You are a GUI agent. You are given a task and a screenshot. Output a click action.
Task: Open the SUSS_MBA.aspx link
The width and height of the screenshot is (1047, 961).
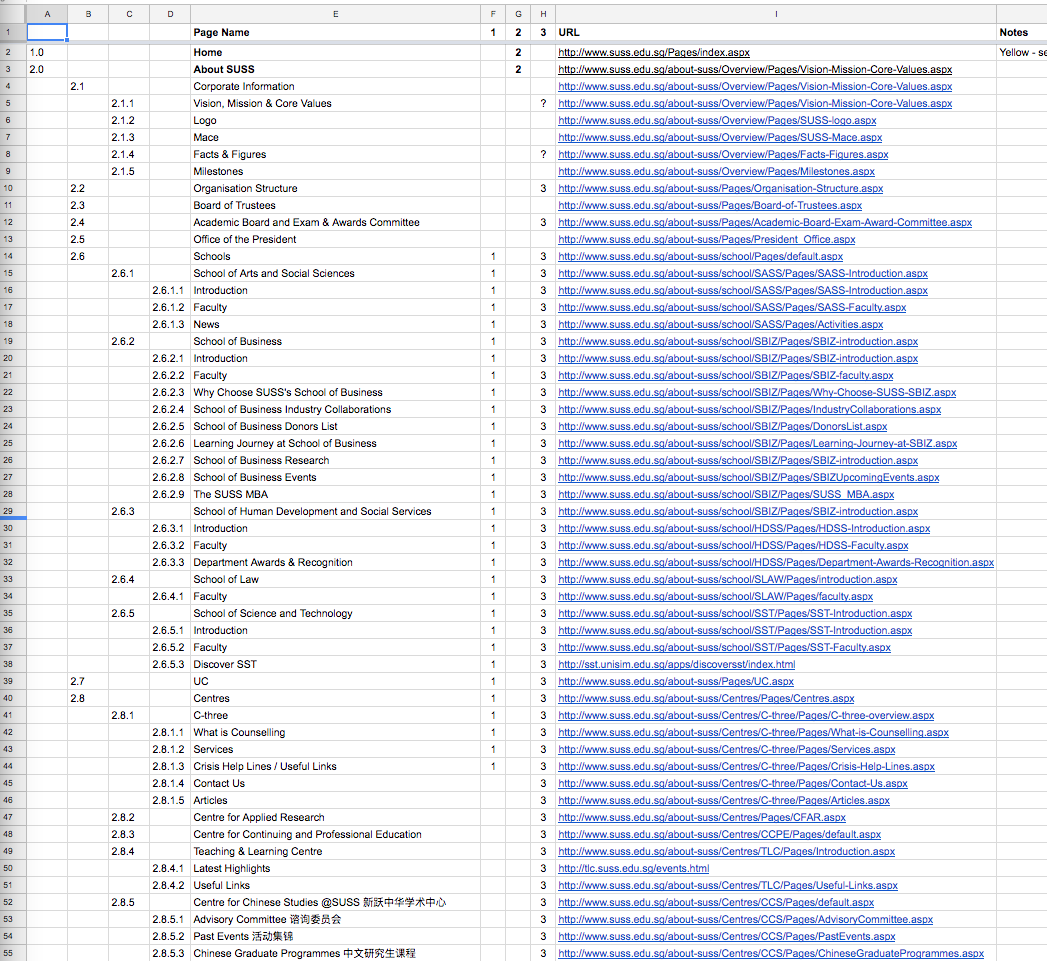[726, 494]
